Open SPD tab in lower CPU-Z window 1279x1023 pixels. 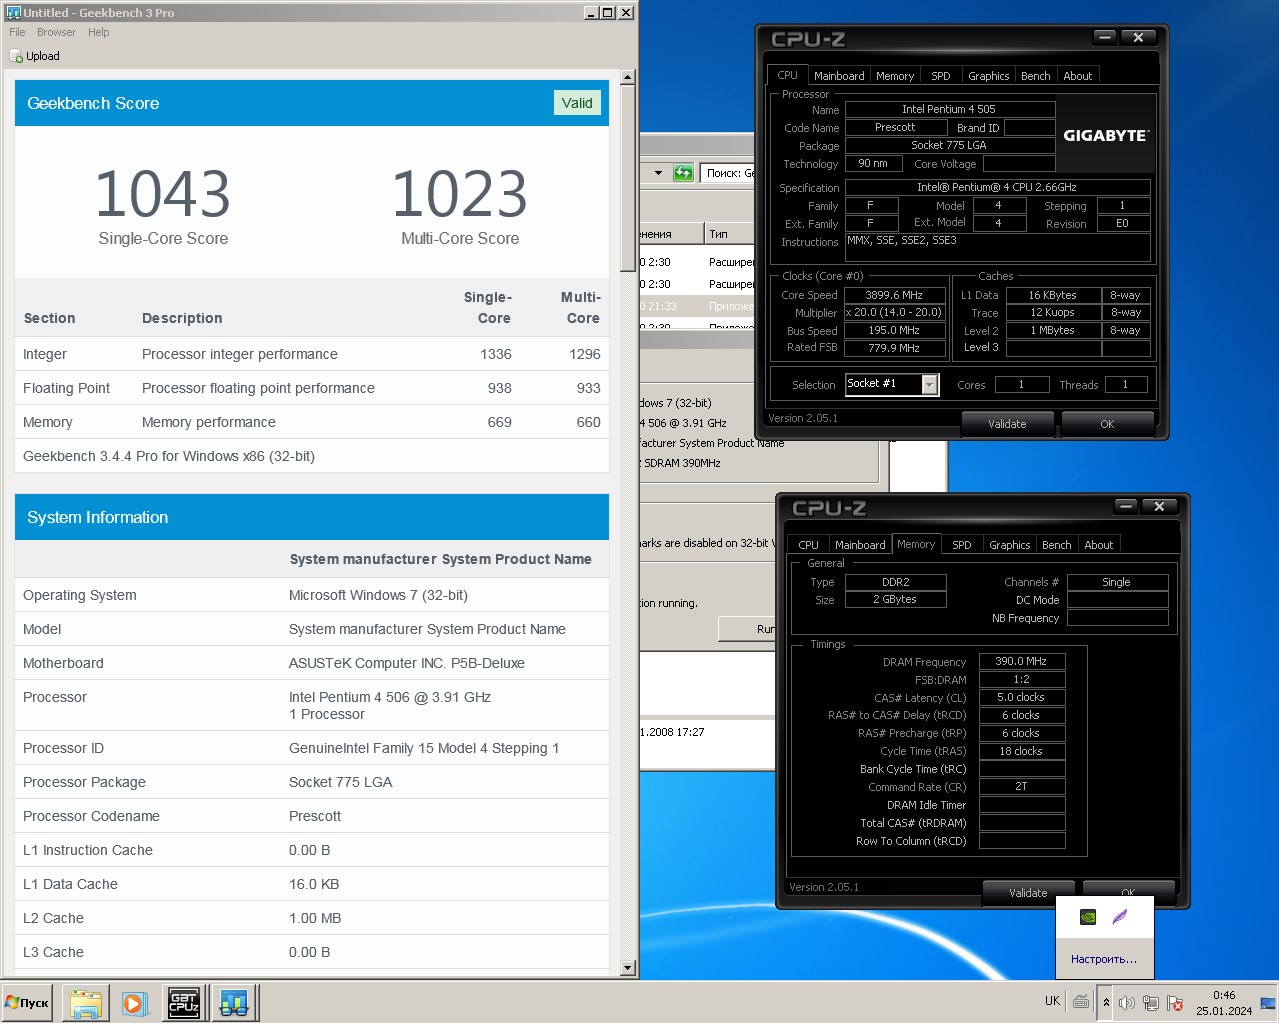click(x=962, y=545)
